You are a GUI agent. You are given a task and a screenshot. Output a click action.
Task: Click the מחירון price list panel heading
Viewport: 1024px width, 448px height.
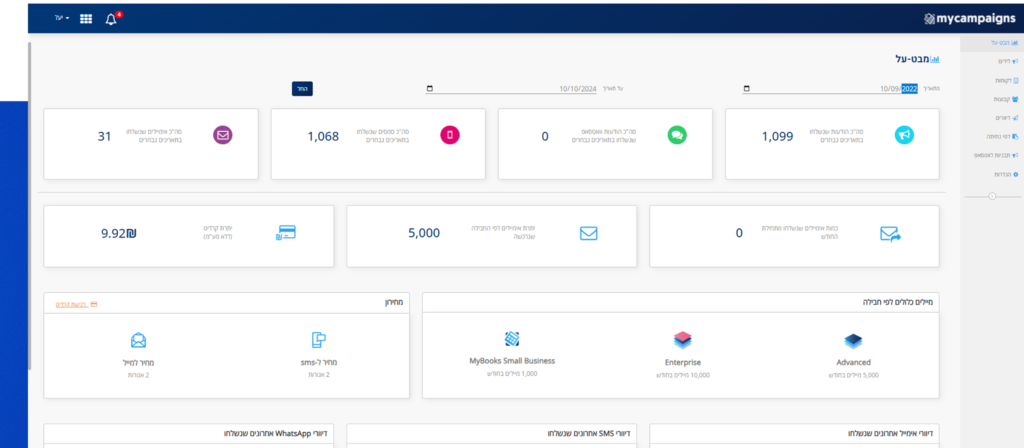tap(394, 303)
